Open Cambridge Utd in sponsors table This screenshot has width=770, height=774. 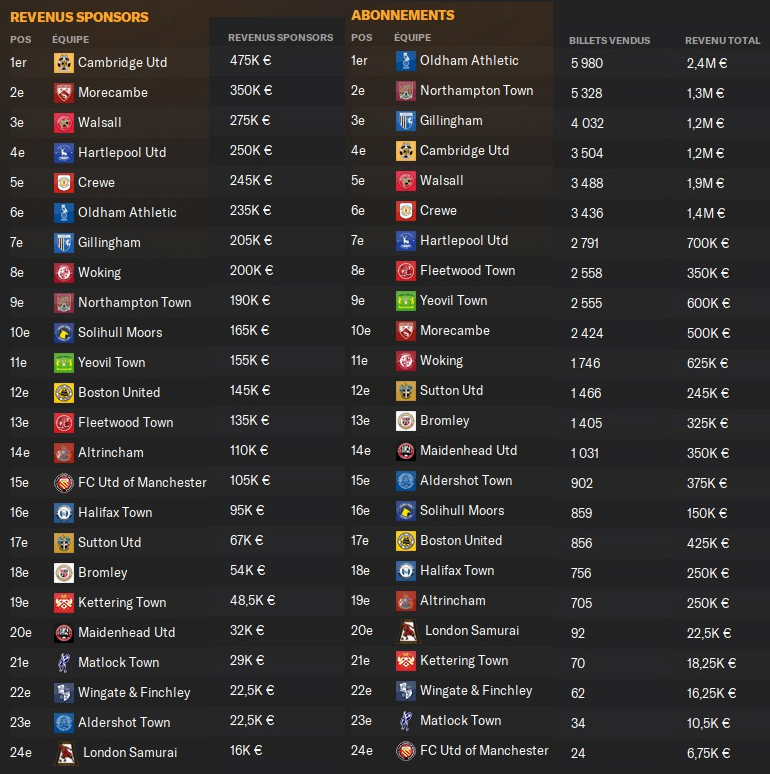tap(122, 63)
